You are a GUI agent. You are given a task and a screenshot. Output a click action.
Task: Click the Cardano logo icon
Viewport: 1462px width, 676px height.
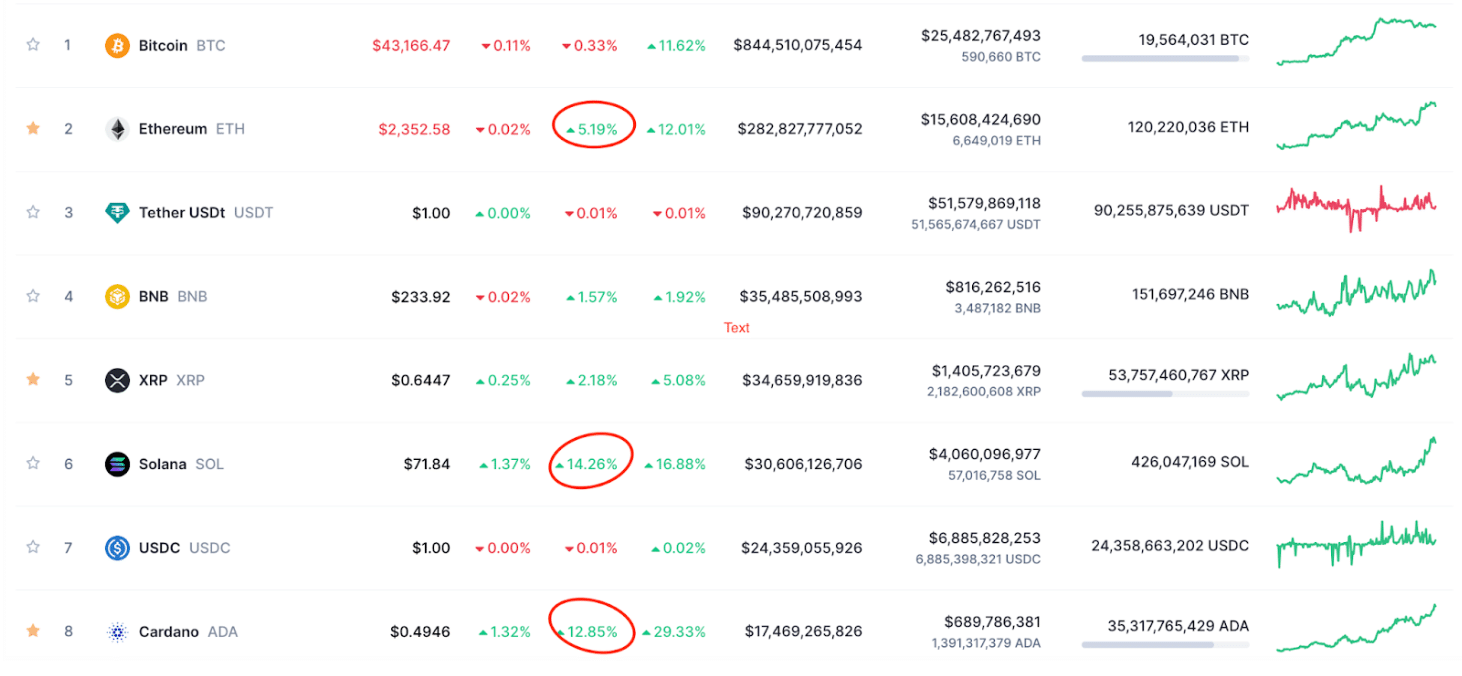point(117,632)
